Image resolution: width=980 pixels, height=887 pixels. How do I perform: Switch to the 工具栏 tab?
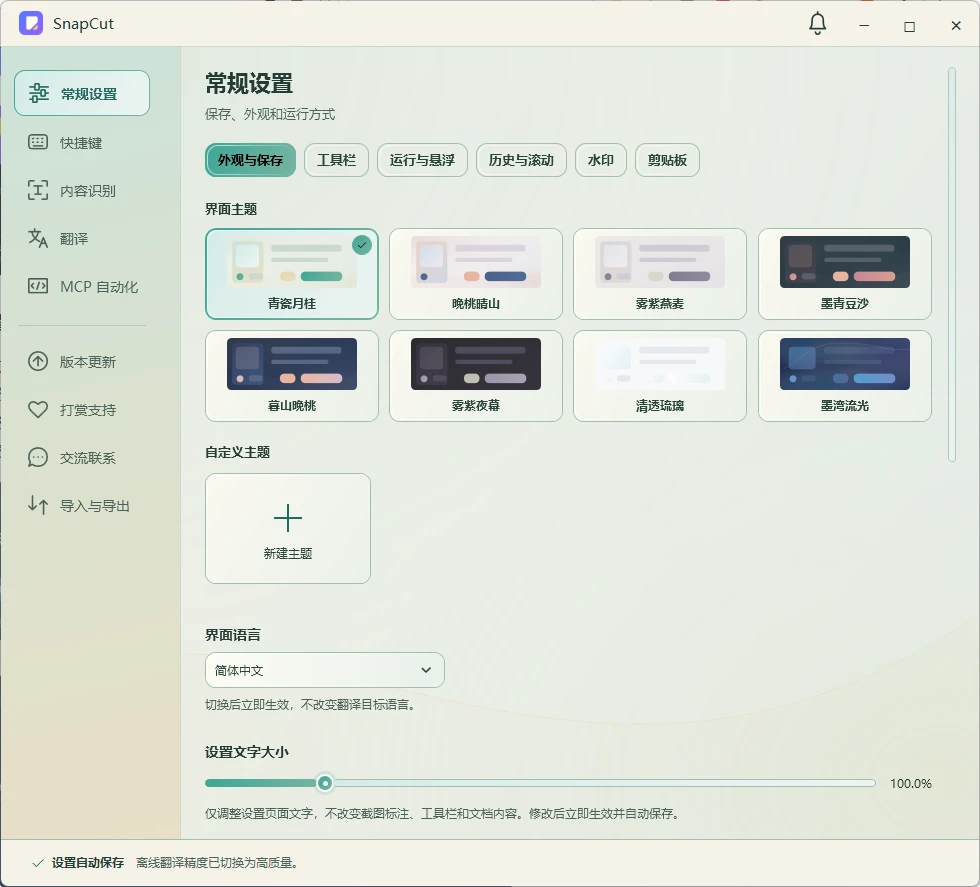[x=336, y=160]
